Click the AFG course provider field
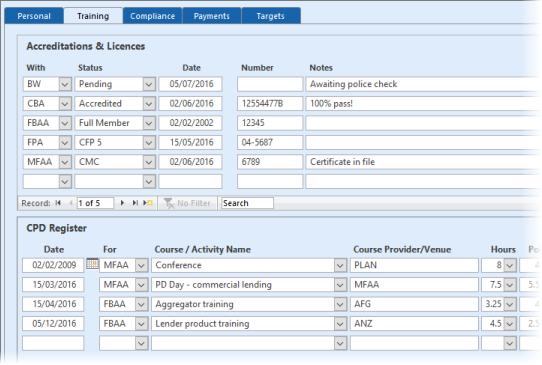Screen dimensions: 542x365 (414, 304)
